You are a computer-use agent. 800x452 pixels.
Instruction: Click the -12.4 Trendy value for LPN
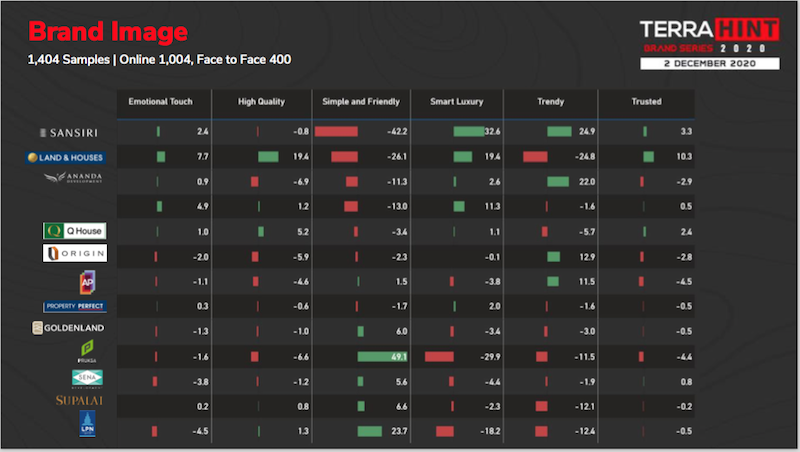pyautogui.click(x=585, y=431)
